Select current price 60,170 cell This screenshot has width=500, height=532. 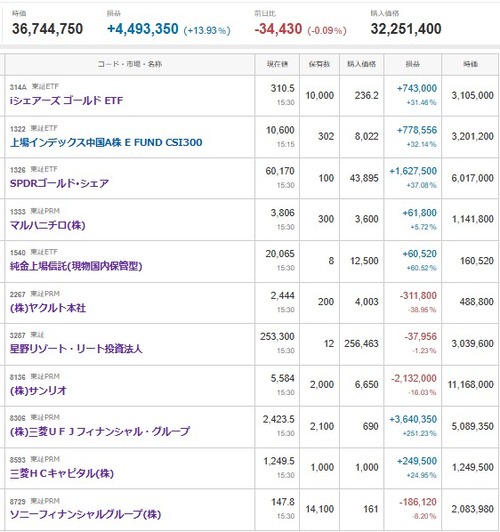click(280, 171)
